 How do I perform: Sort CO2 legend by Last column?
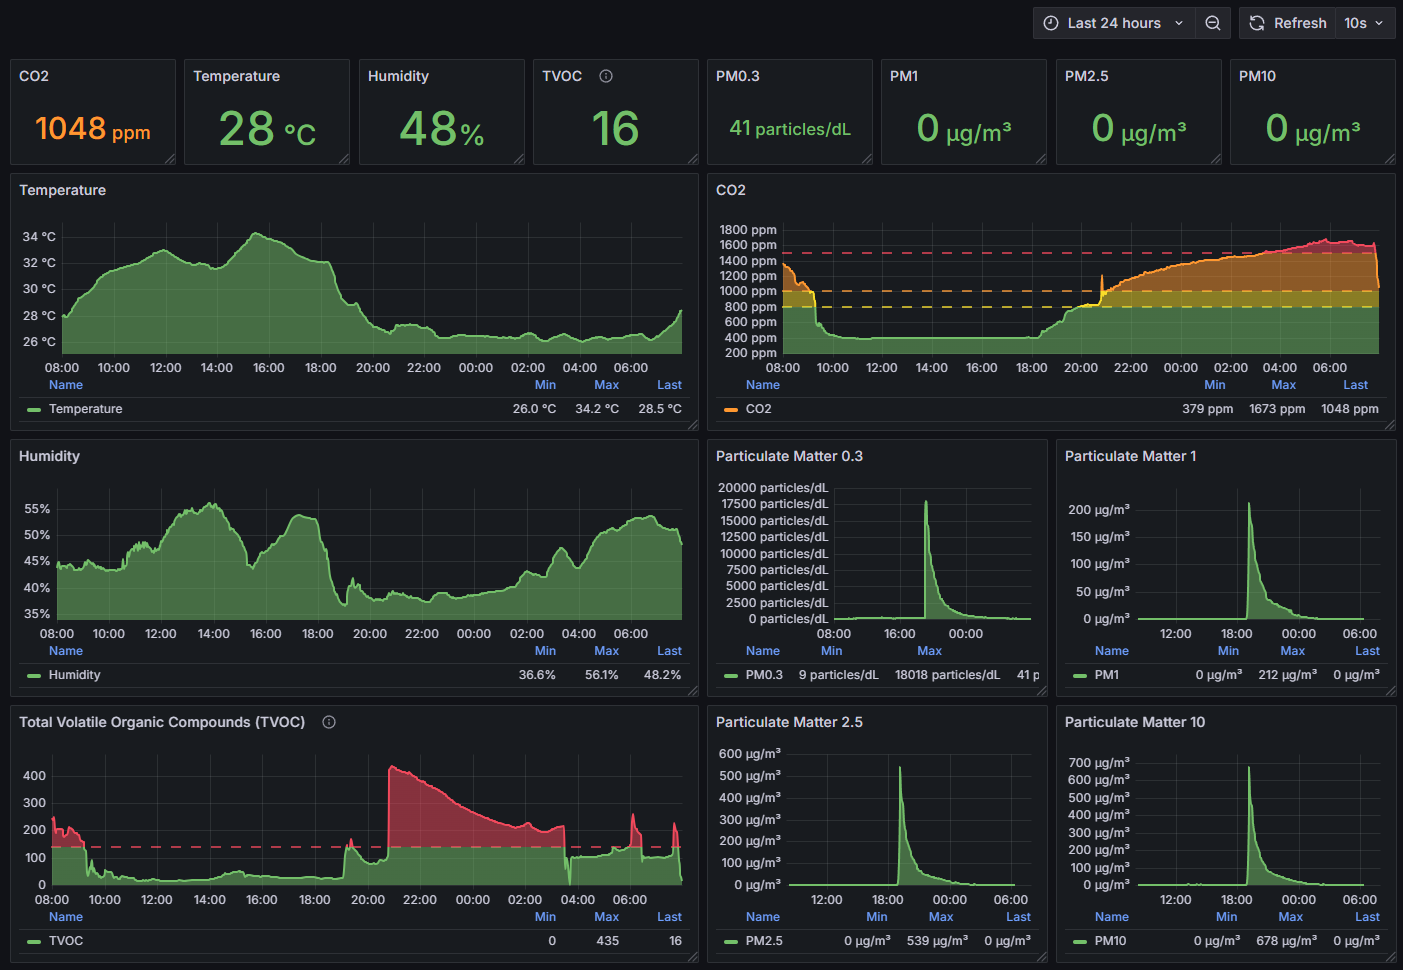tap(1355, 385)
